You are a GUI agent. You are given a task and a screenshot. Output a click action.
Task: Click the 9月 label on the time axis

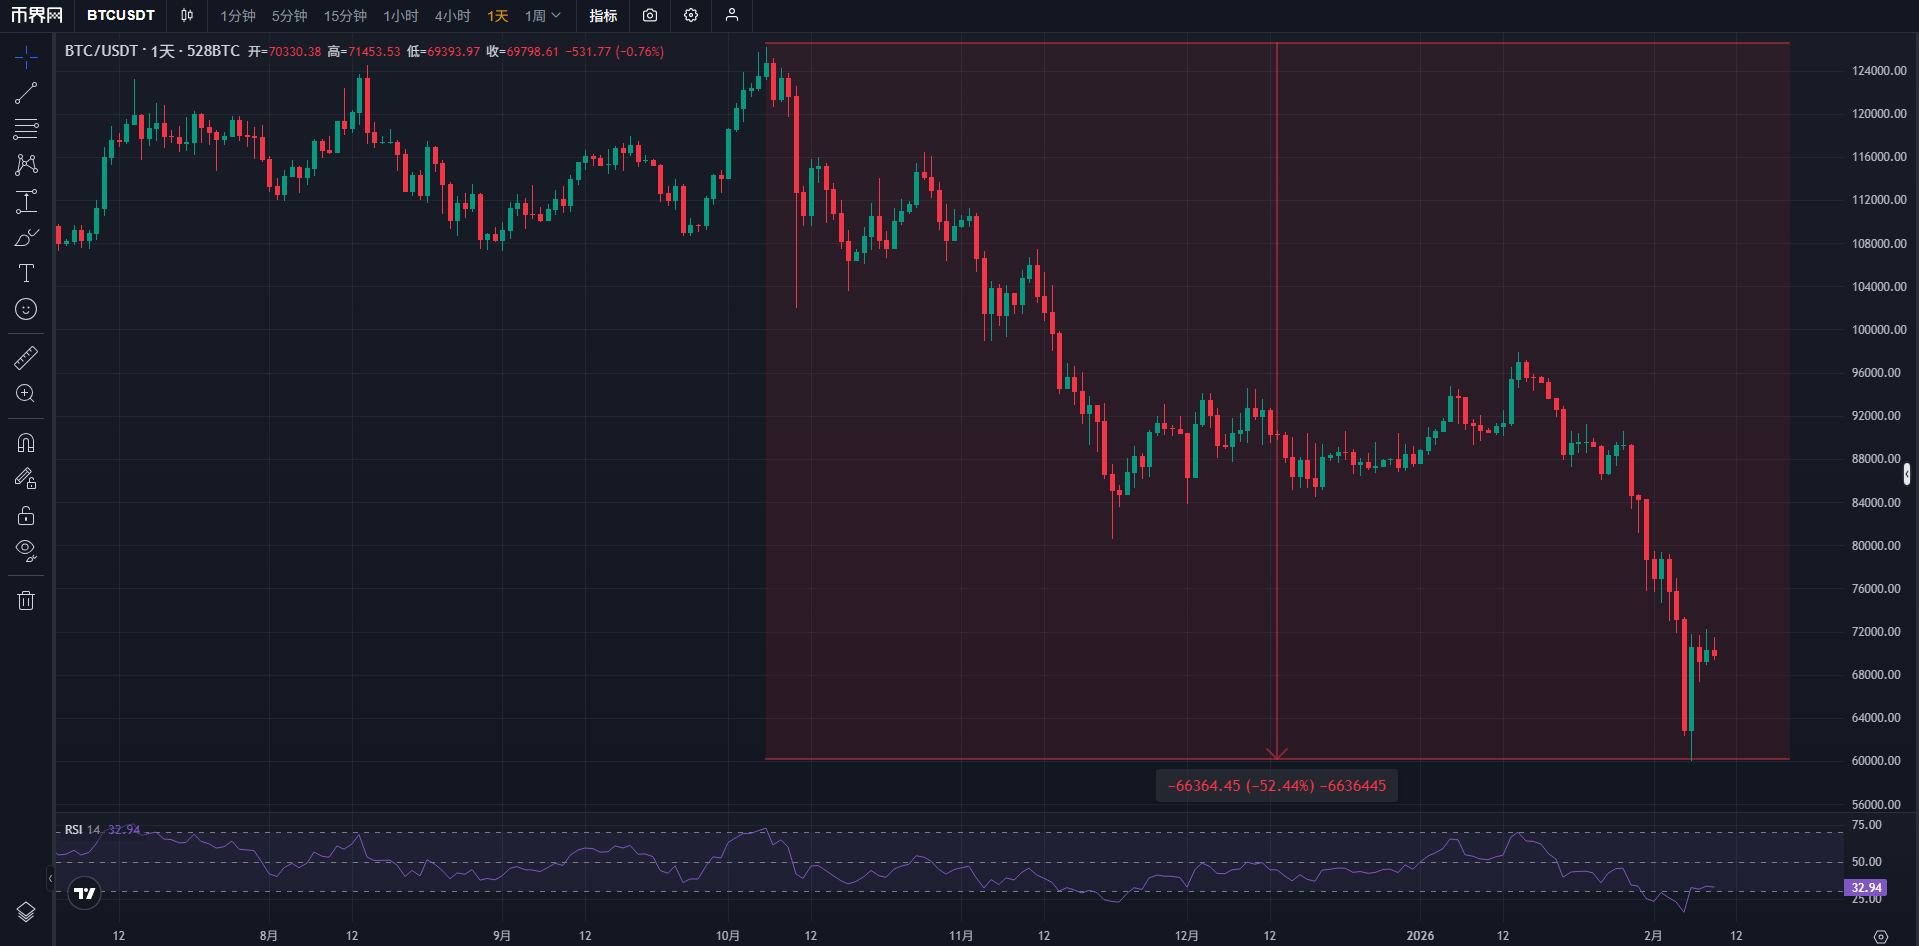(502, 936)
